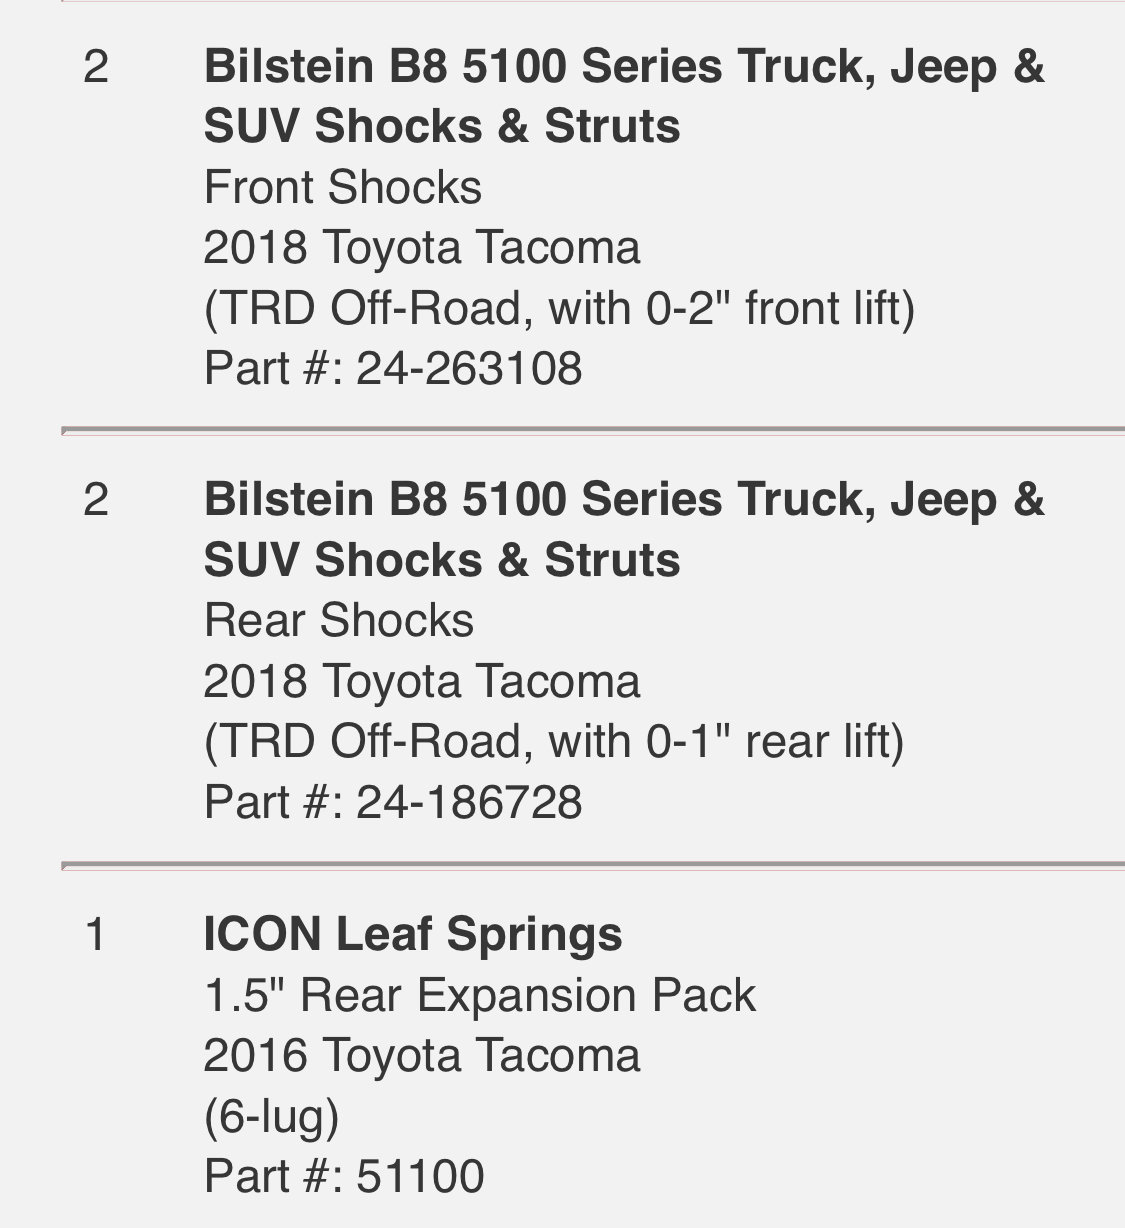Click part number 51100
Image resolution: width=1125 pixels, height=1228 pixels.
coord(344,1176)
